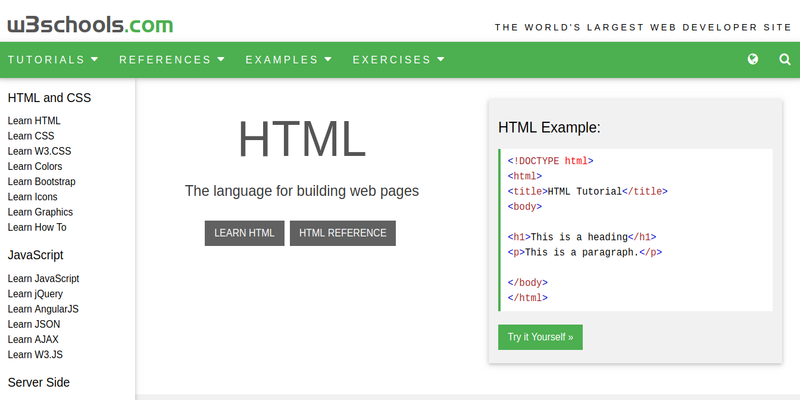Open Learn CSS sidebar link
The width and height of the screenshot is (800, 400).
pos(31,136)
